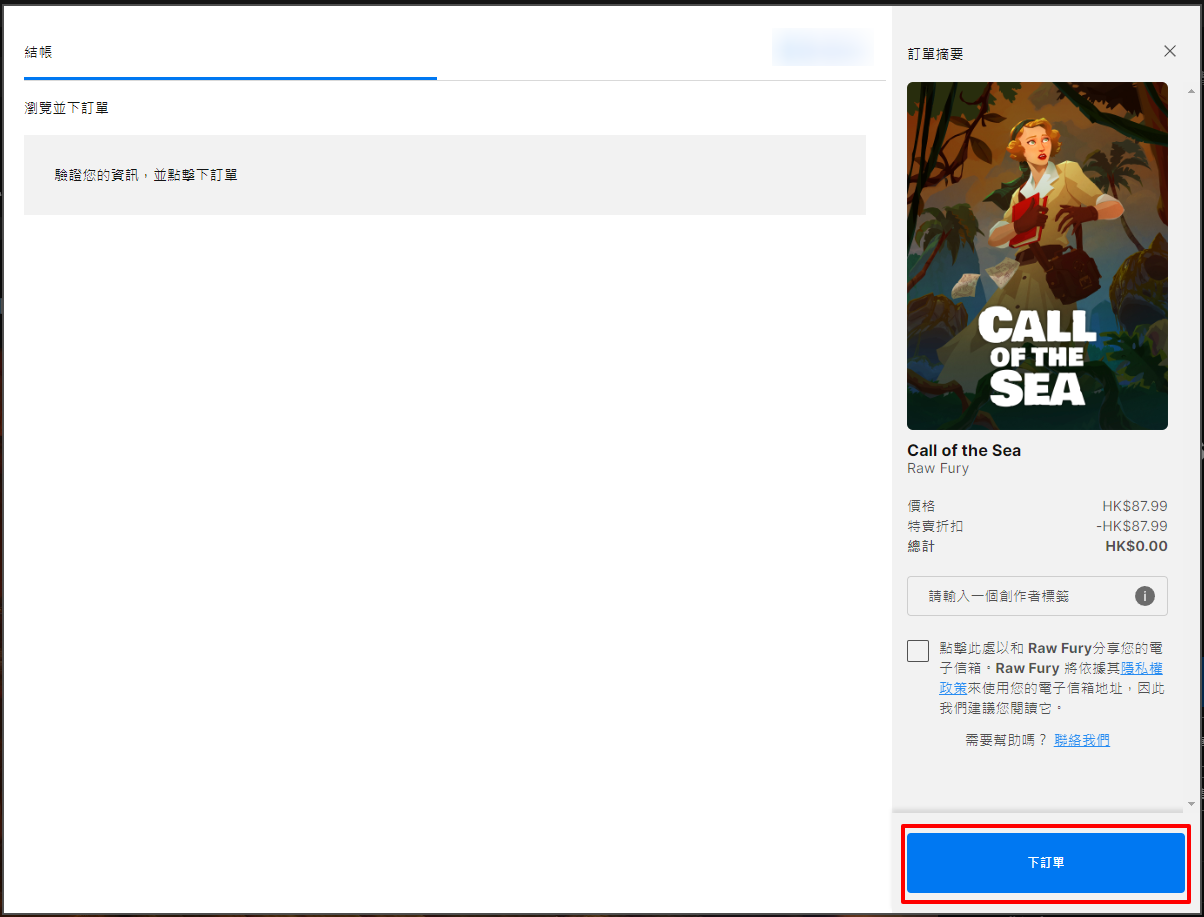The height and width of the screenshot is (917, 1204).
Task: Click the '價格' price label
Action: 921,506
